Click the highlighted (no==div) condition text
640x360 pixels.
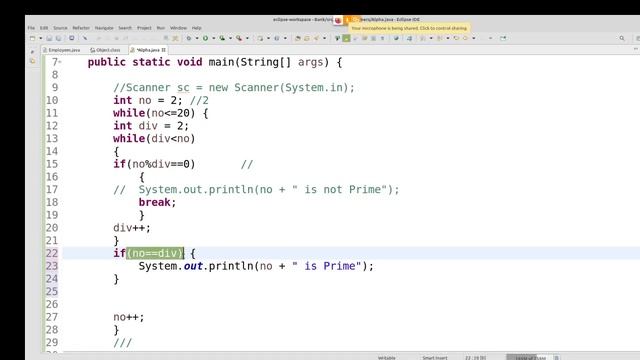pos(155,253)
